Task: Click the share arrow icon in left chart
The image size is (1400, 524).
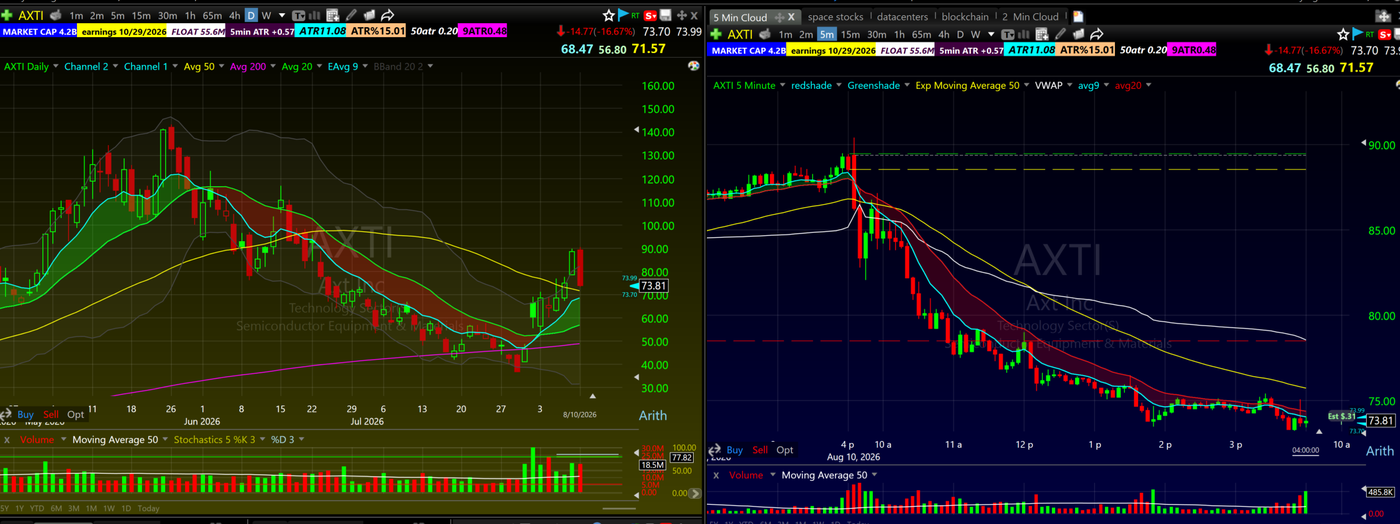Action: pyautogui.click(x=388, y=15)
